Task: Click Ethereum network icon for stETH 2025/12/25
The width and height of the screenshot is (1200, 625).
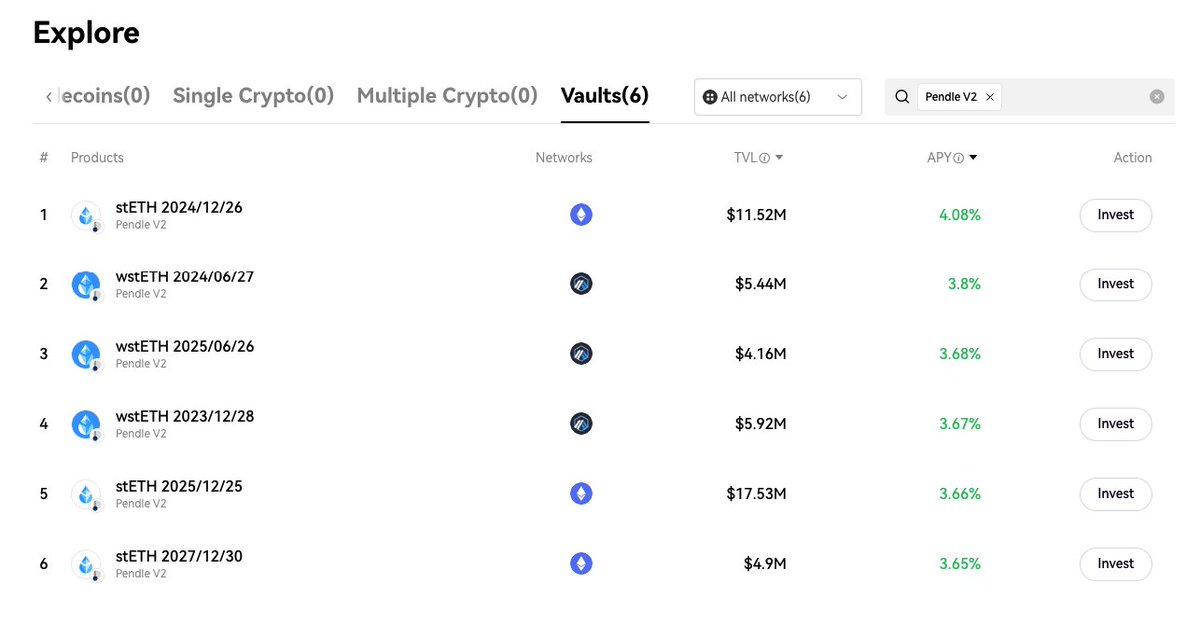Action: click(581, 494)
